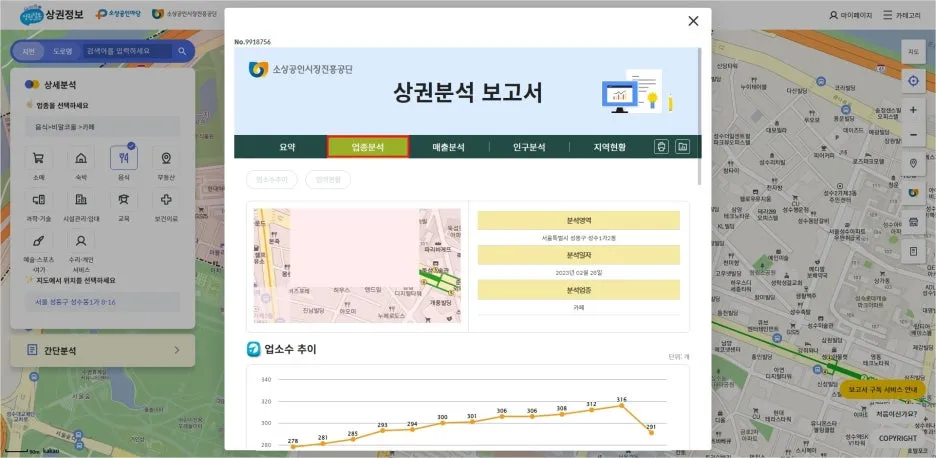Open the 업종분석 tab
Viewport: 936px width, 458px height.
point(368,147)
